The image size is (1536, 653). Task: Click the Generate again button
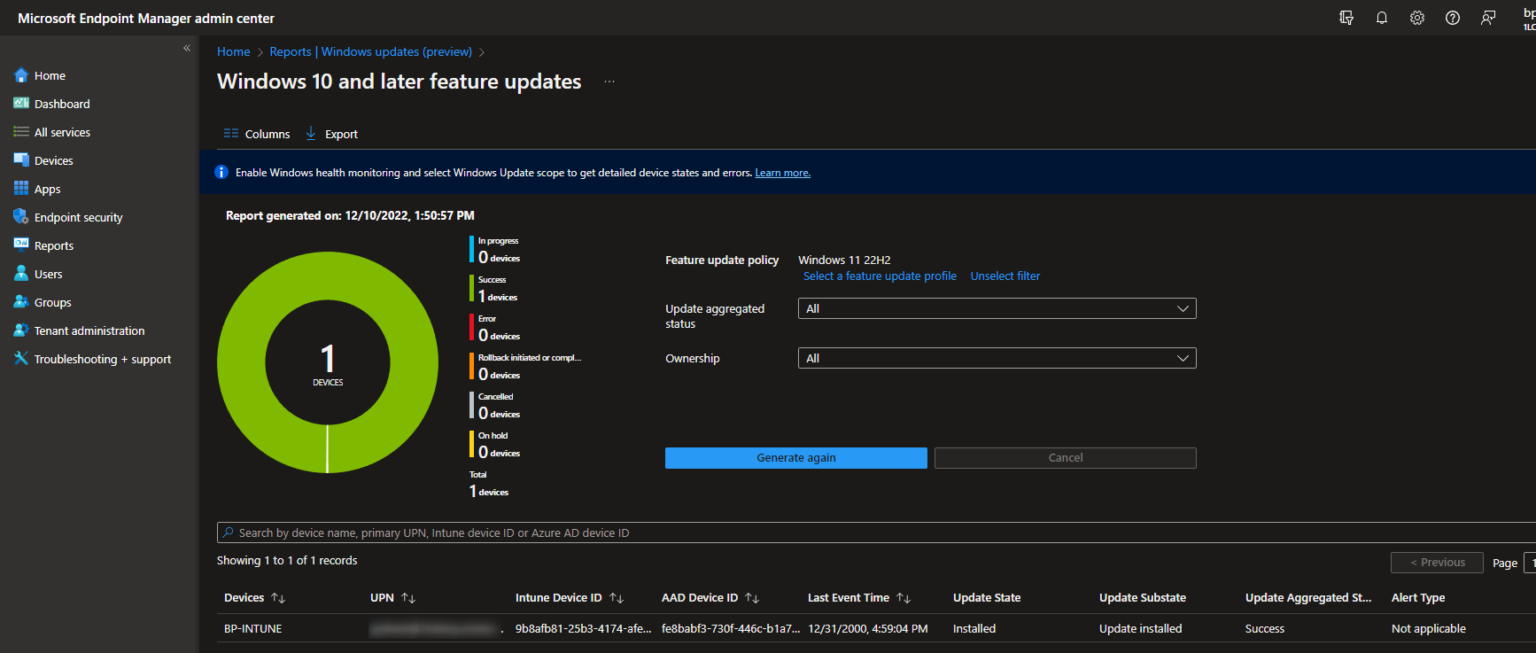[x=795, y=457]
